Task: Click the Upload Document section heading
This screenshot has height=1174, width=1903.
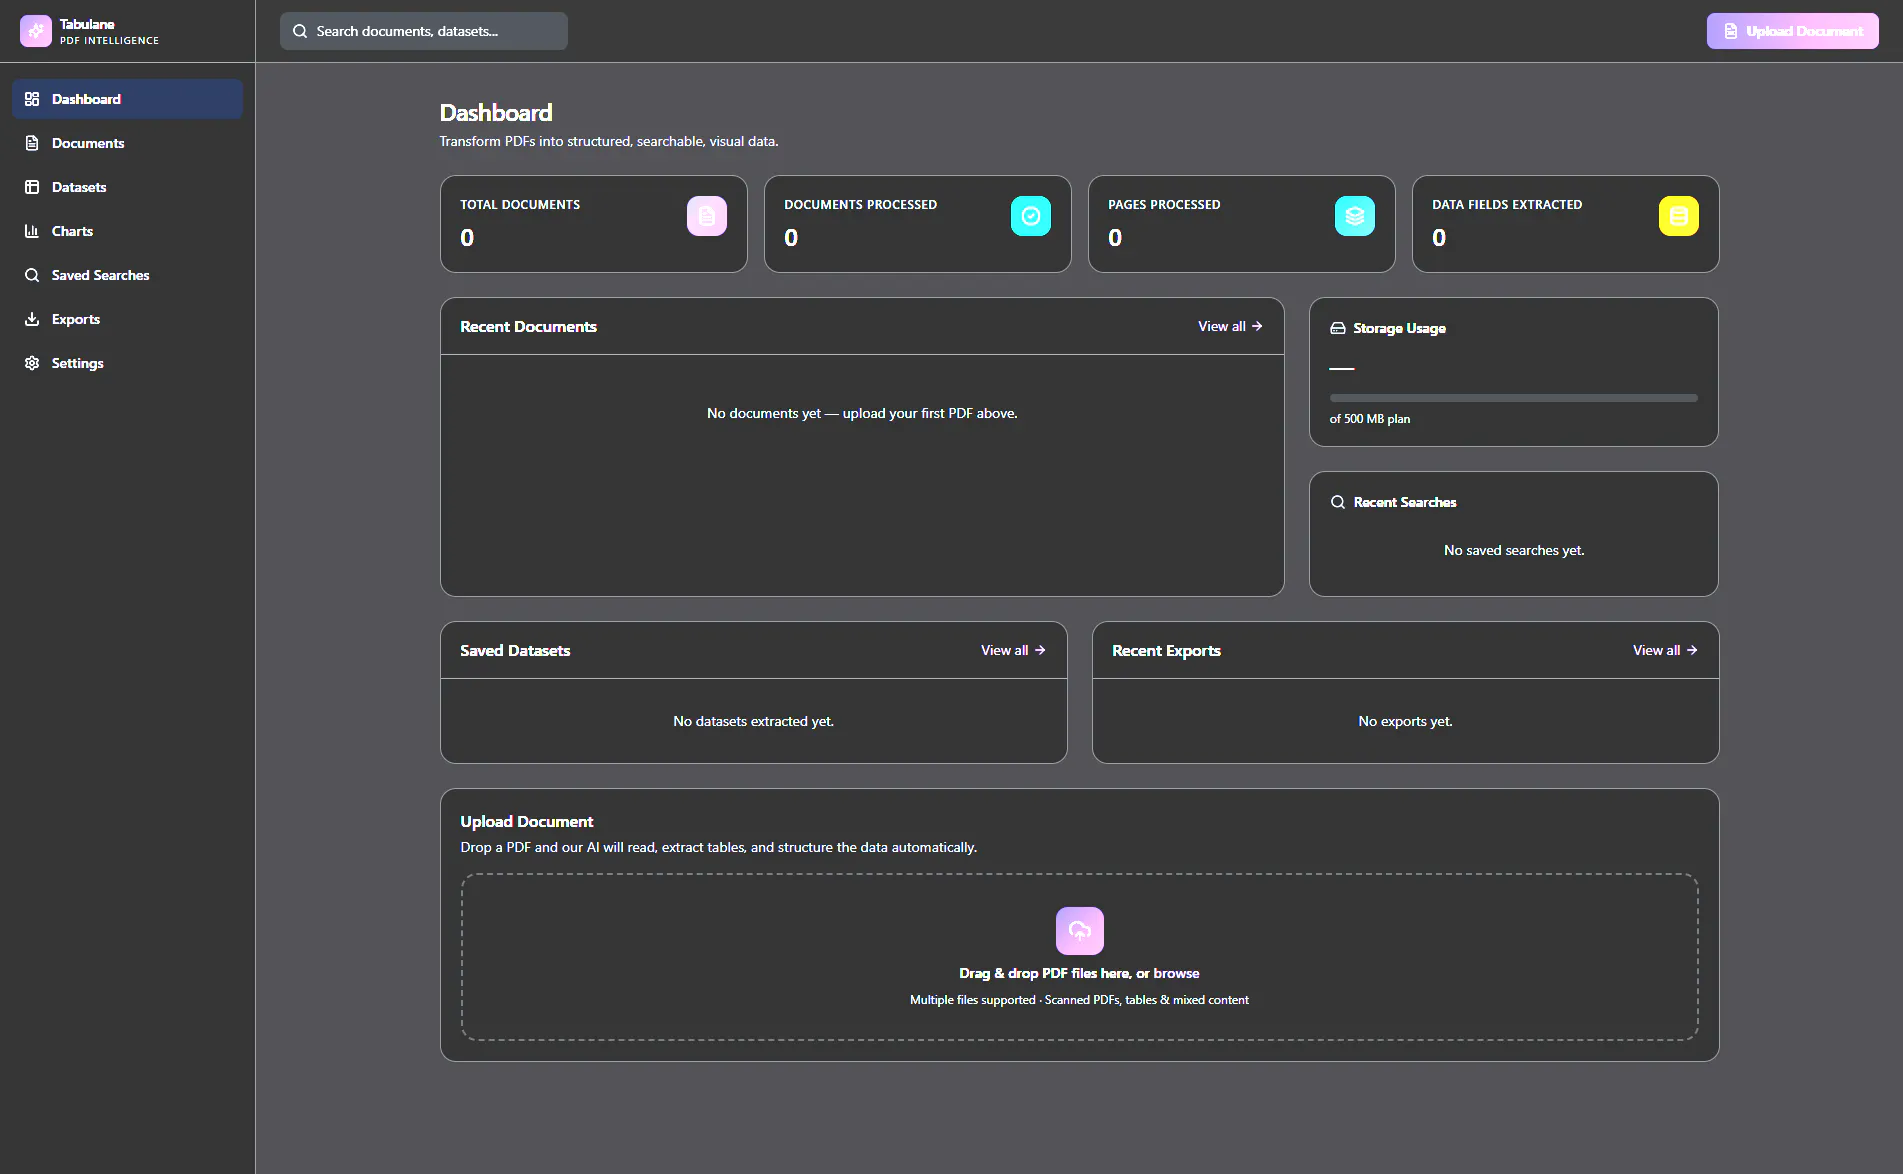Action: [527, 822]
